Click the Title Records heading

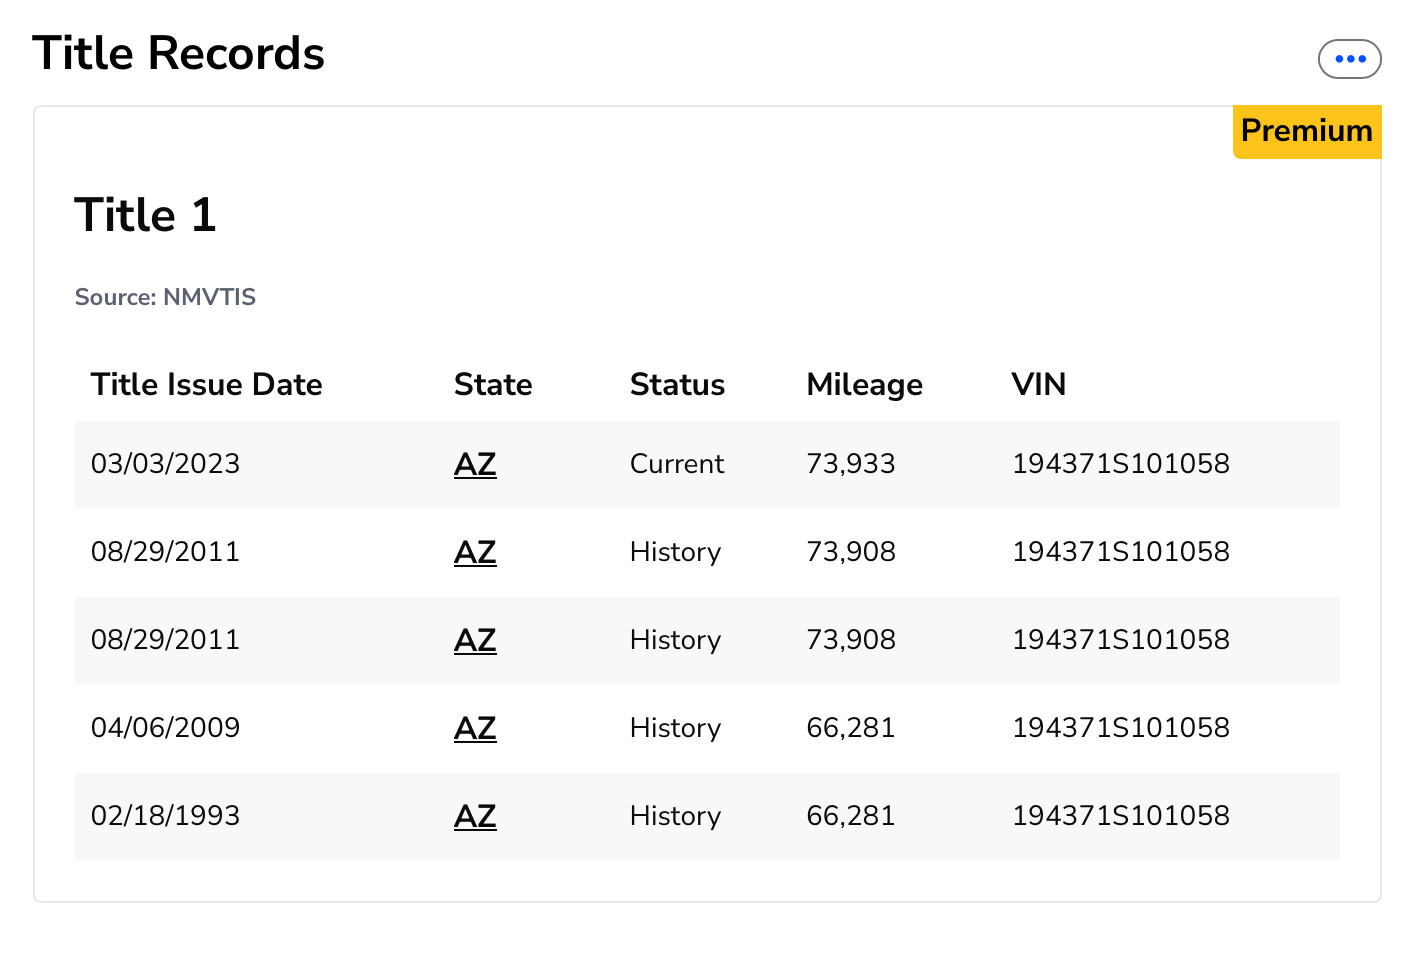pyautogui.click(x=179, y=53)
